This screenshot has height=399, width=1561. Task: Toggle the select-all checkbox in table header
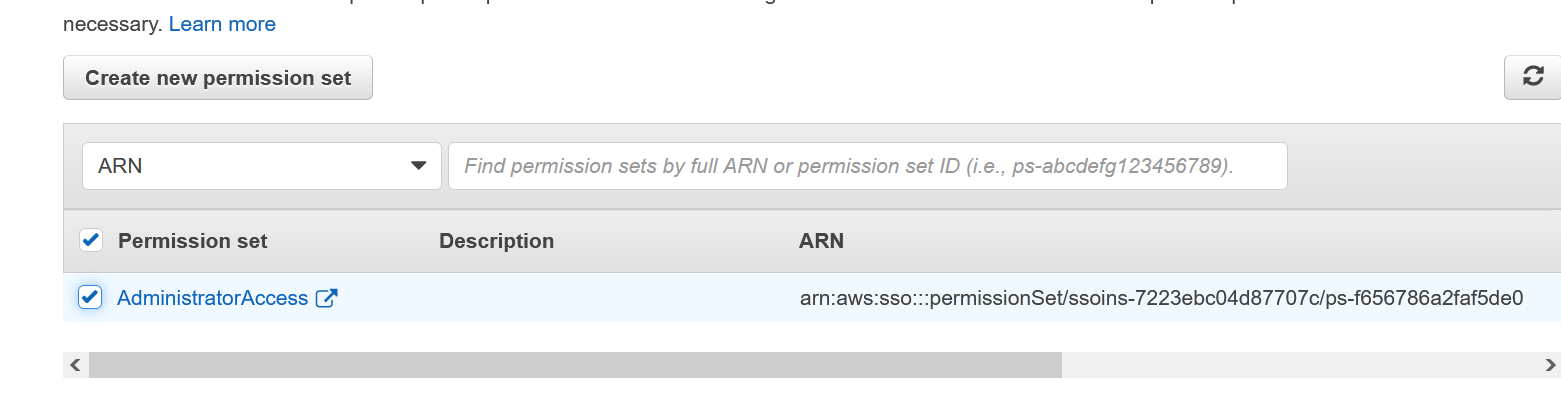[x=90, y=240]
